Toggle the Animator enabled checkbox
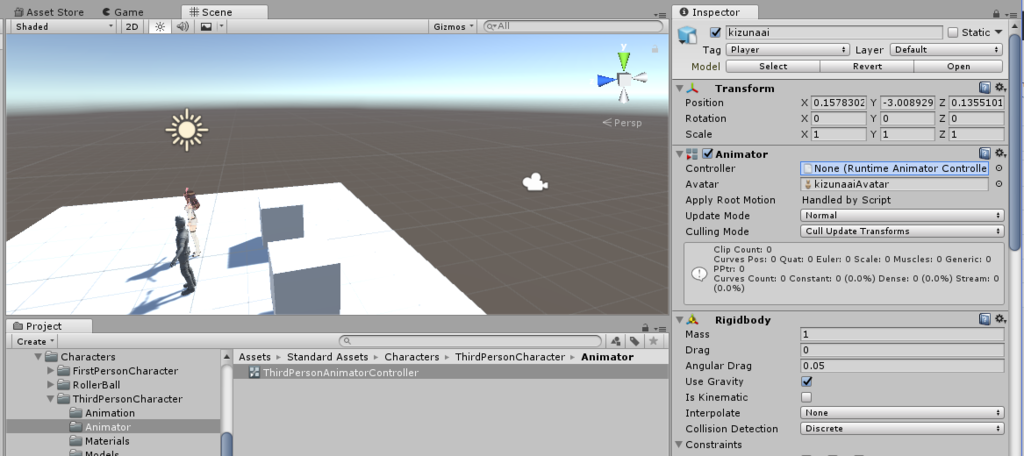Image resolution: width=1024 pixels, height=456 pixels. (x=707, y=154)
